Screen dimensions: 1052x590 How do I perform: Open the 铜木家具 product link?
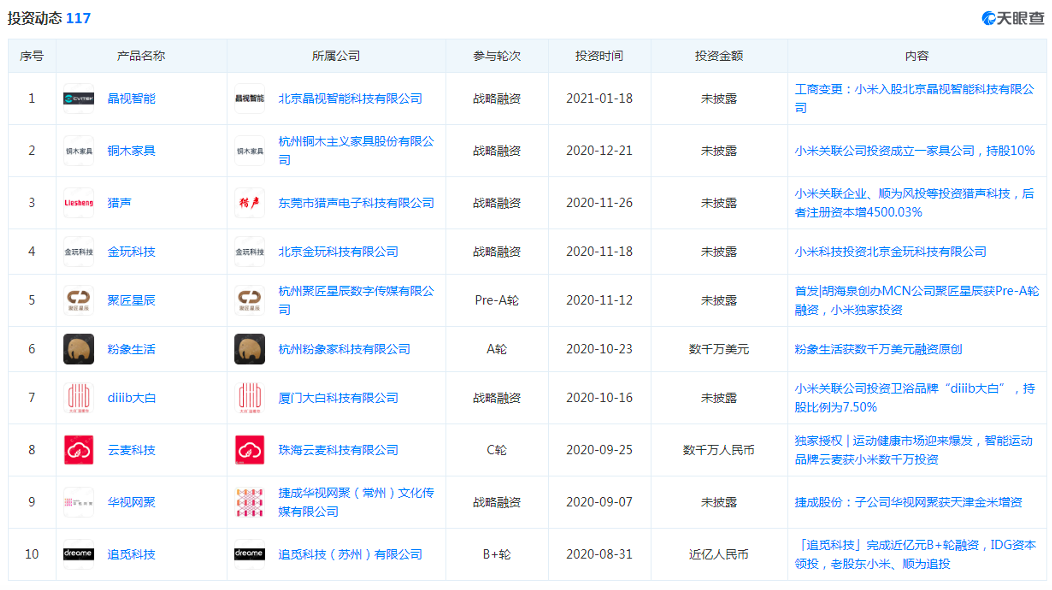click(131, 151)
